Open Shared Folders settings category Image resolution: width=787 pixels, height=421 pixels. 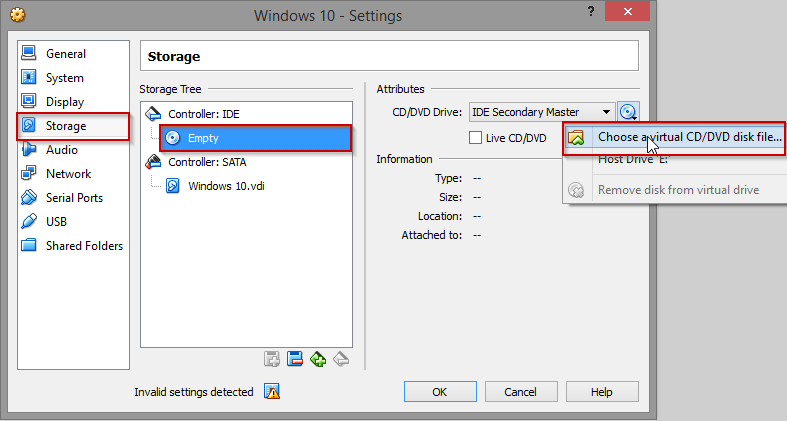73,245
